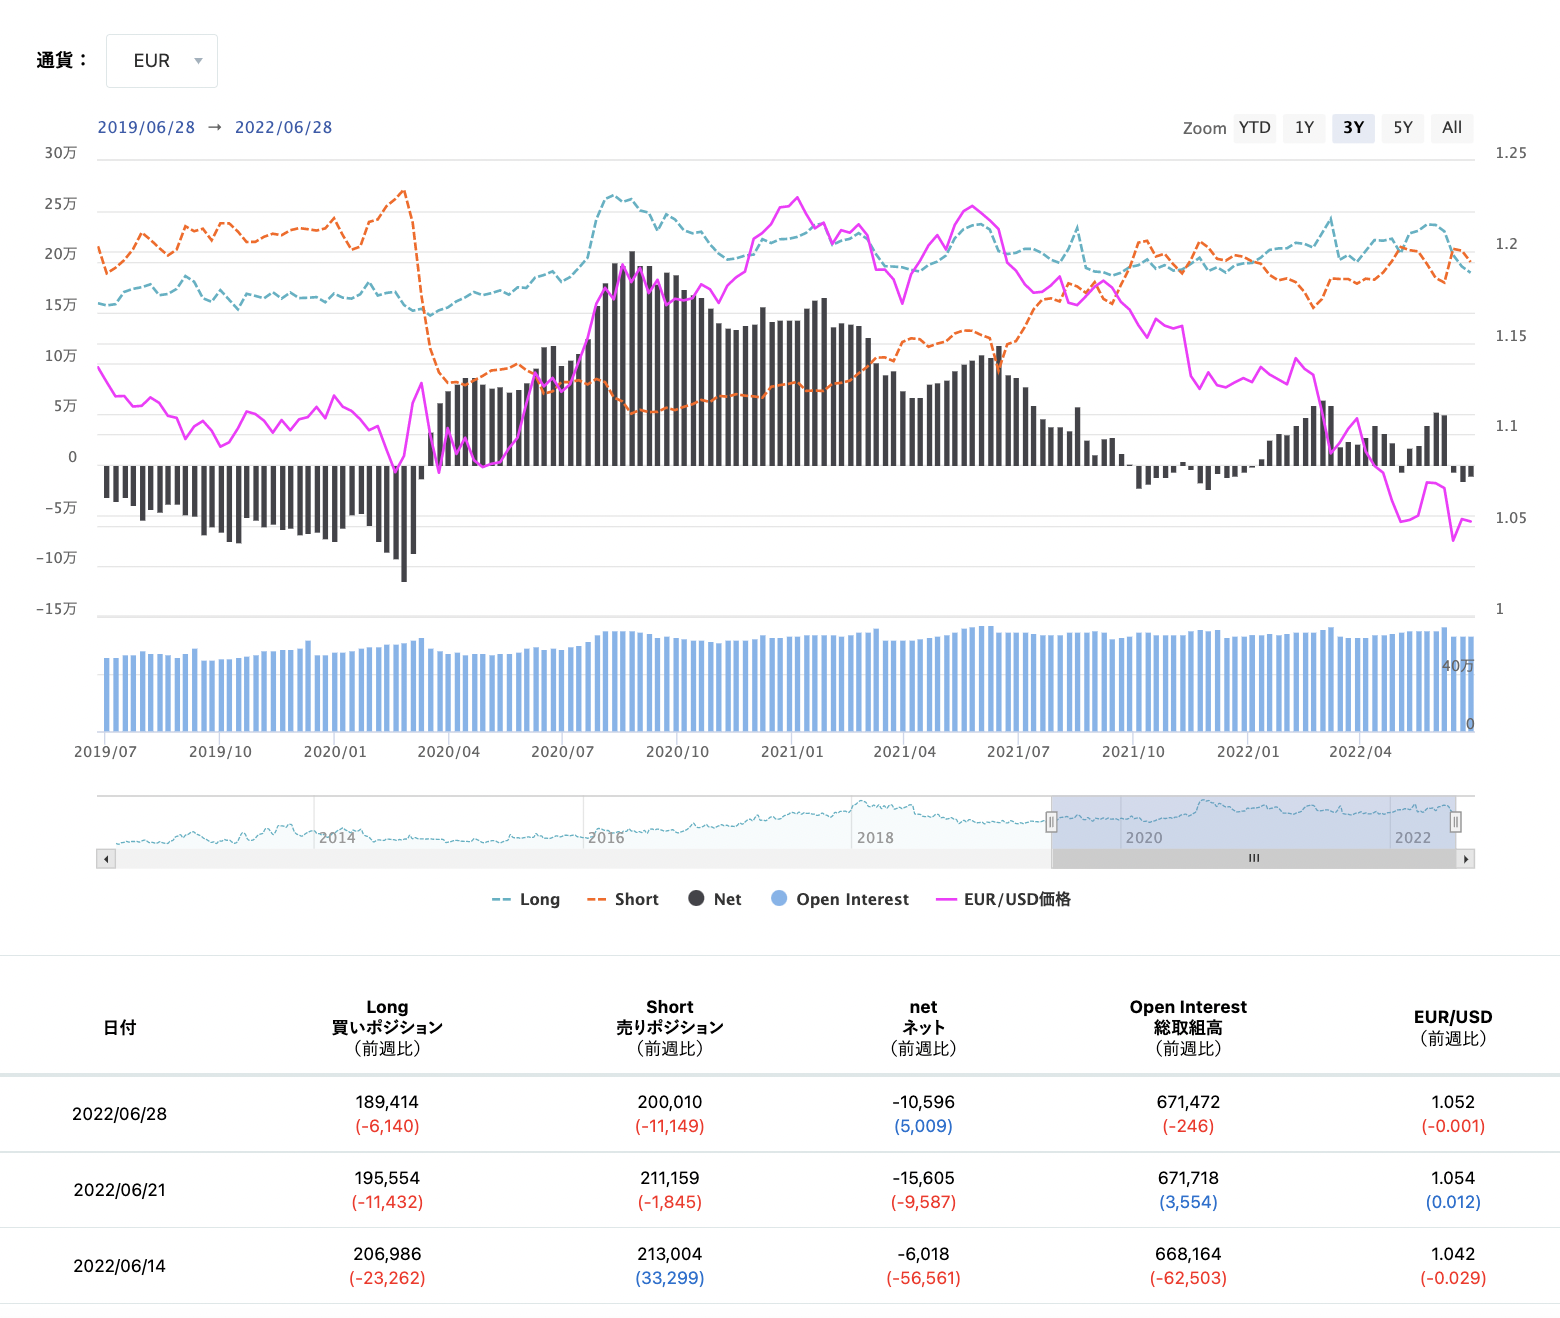Click the navigator right range handle

pos(1455,822)
